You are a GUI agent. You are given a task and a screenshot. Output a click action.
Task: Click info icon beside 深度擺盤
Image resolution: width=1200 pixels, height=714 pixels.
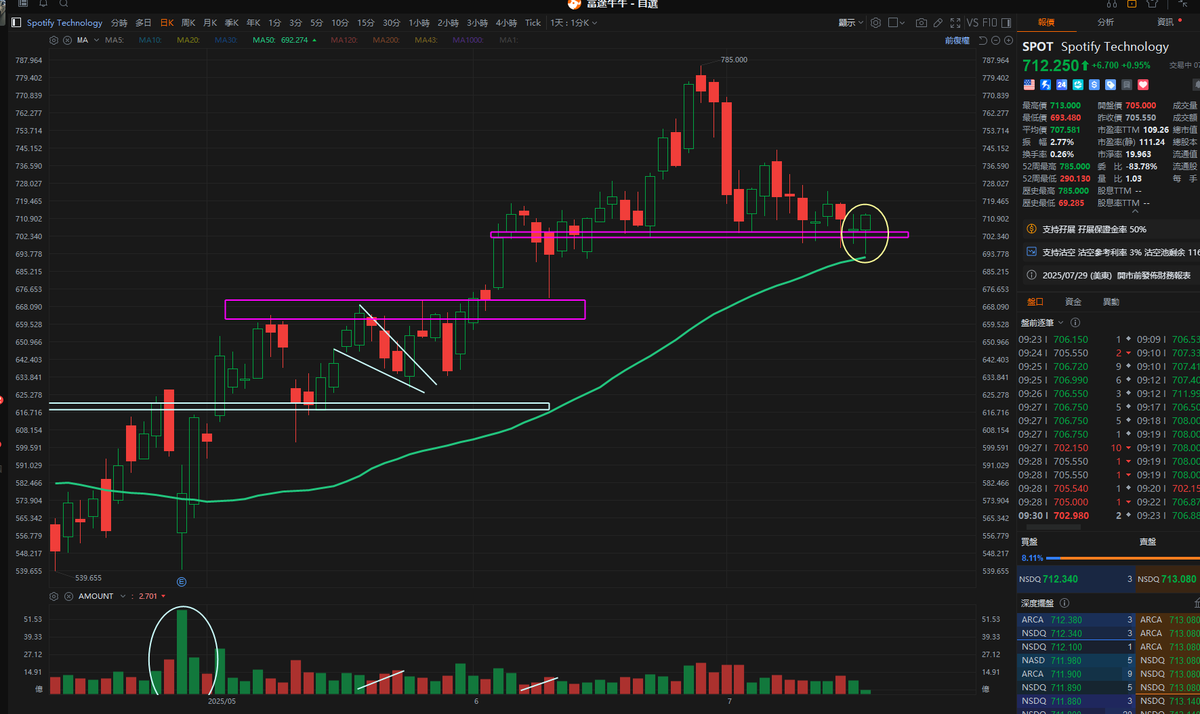pyautogui.click(x=1063, y=603)
